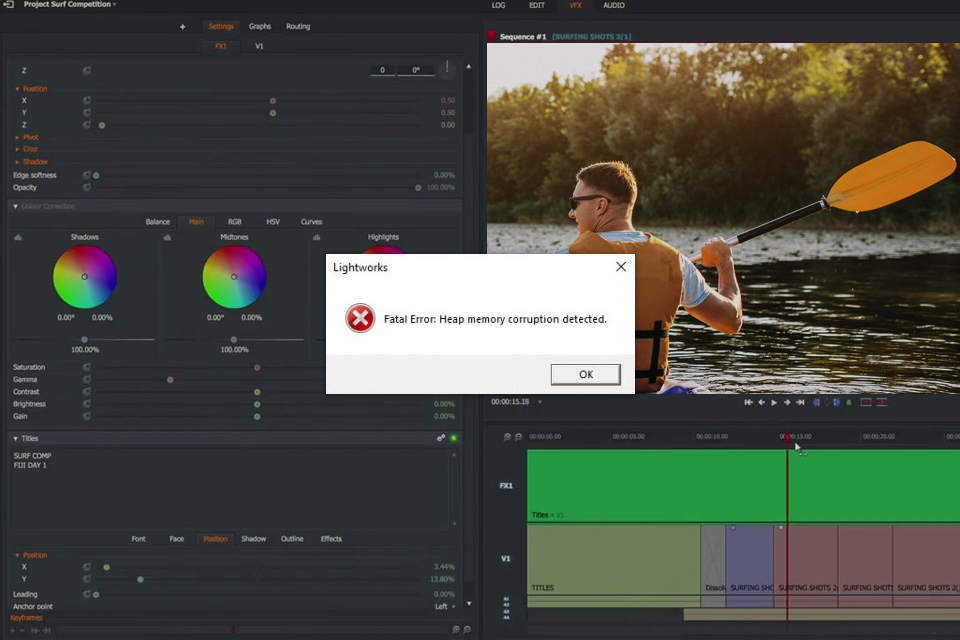
Task: Open the RGB colour tab
Action: pyautogui.click(x=234, y=222)
